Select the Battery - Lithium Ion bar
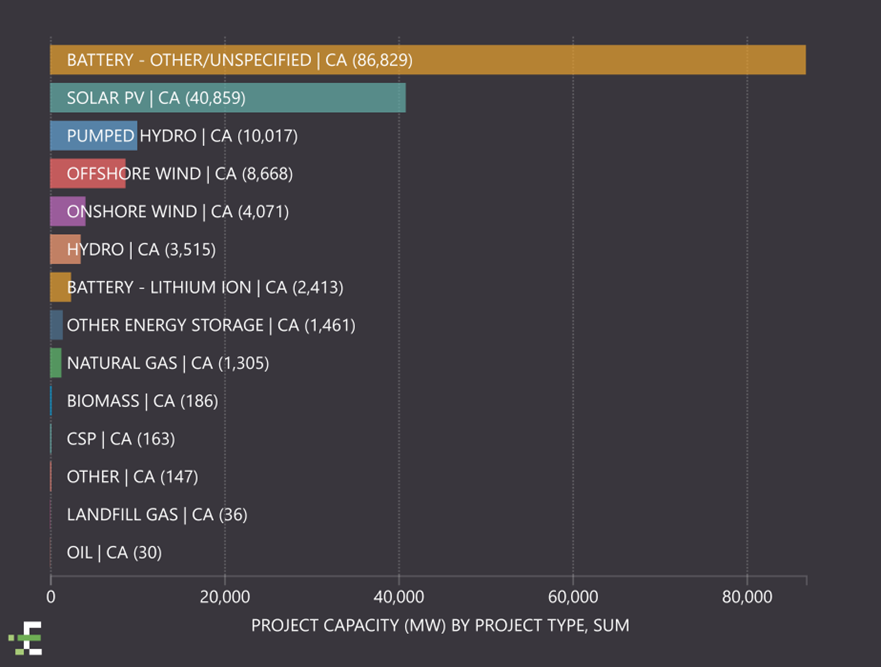Screen dimensions: 881x667 (x=60, y=287)
